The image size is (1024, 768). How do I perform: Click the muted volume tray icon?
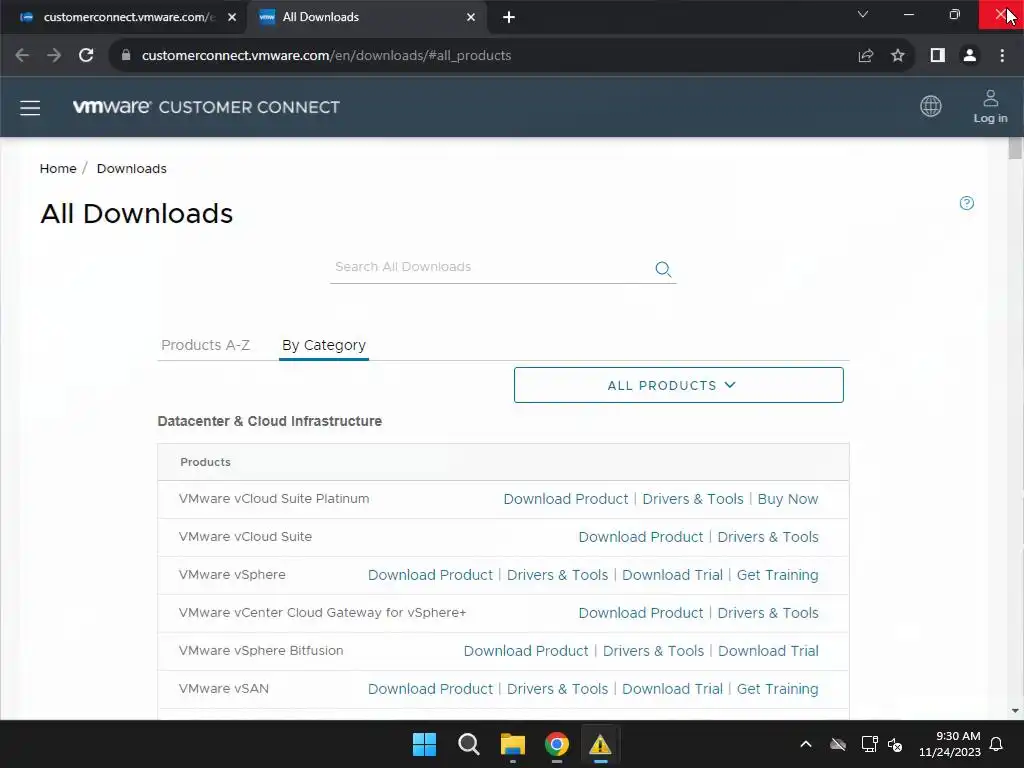pyautogui.click(x=895, y=744)
